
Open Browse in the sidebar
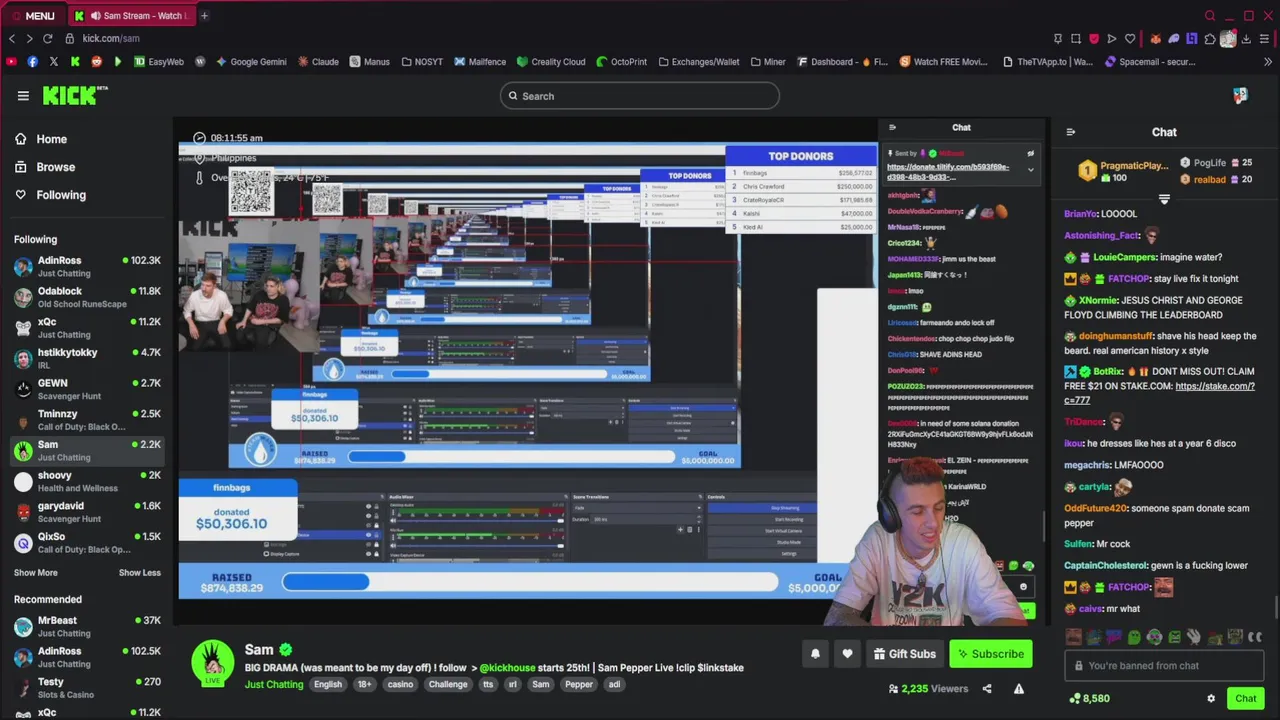(45, 167)
